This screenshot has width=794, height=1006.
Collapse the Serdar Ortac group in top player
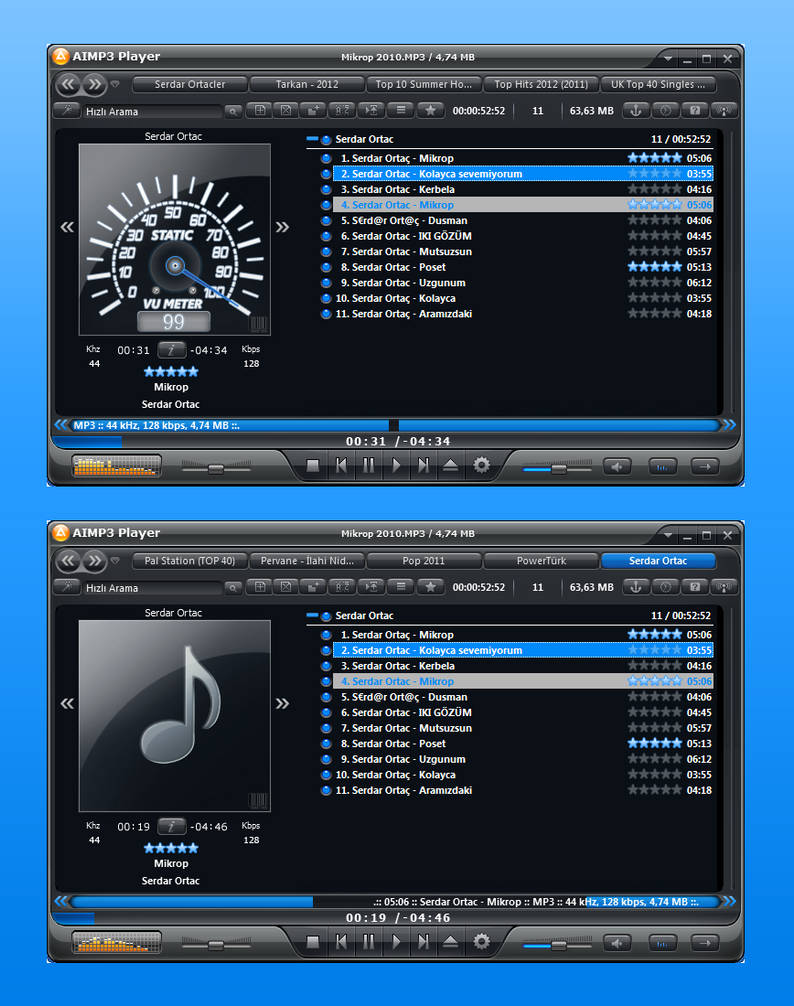(x=312, y=139)
